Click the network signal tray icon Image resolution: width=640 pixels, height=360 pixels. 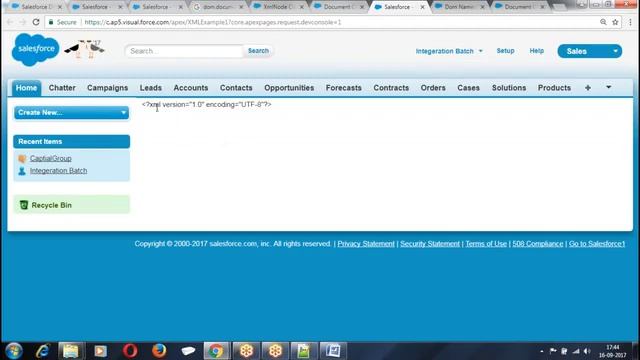pos(576,351)
